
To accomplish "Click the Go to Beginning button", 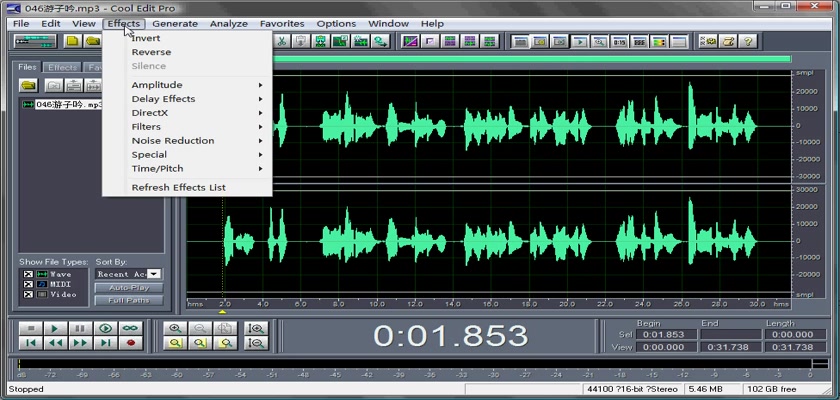I will 31,343.
